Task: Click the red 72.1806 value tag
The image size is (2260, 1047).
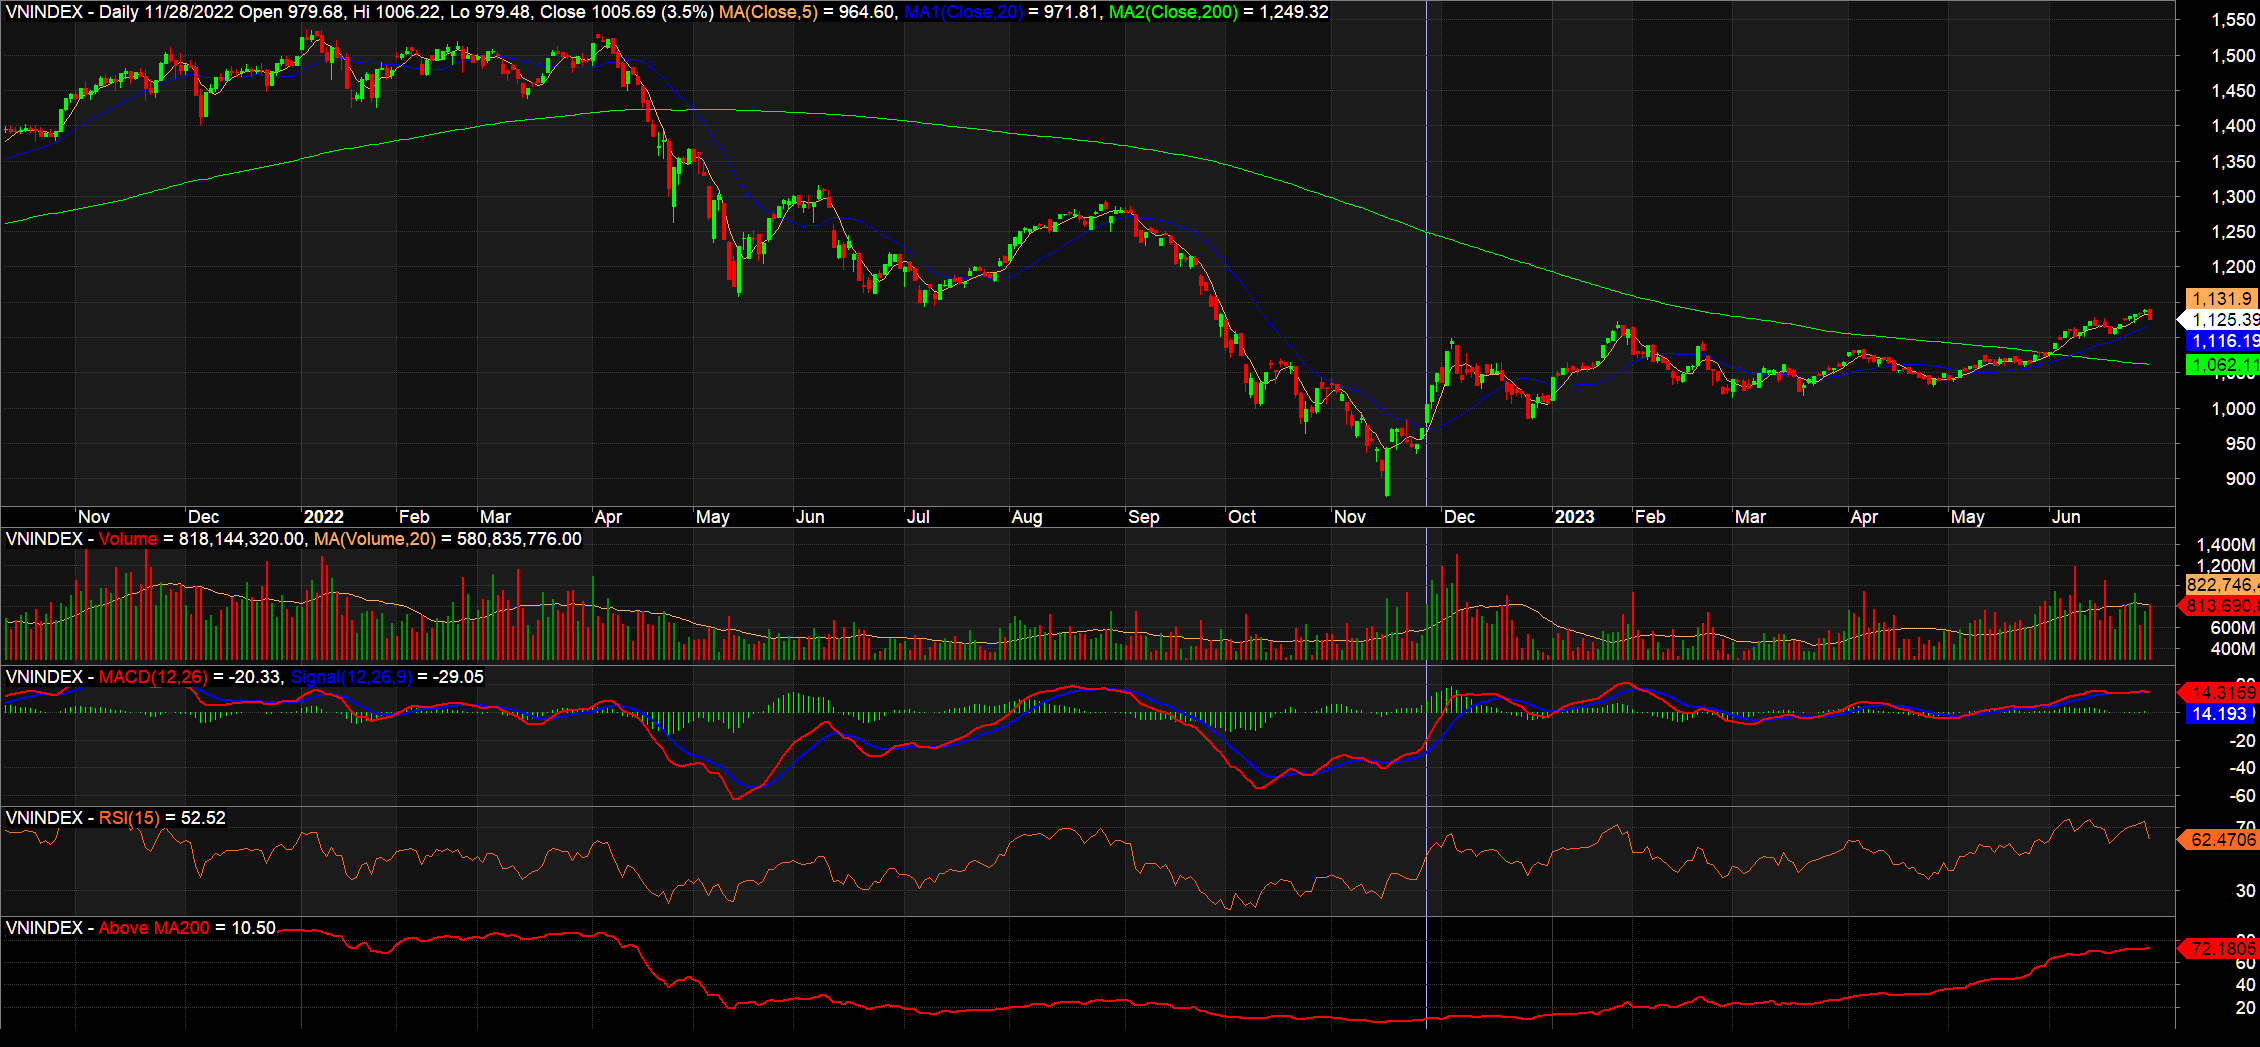Action: pyautogui.click(x=2222, y=948)
